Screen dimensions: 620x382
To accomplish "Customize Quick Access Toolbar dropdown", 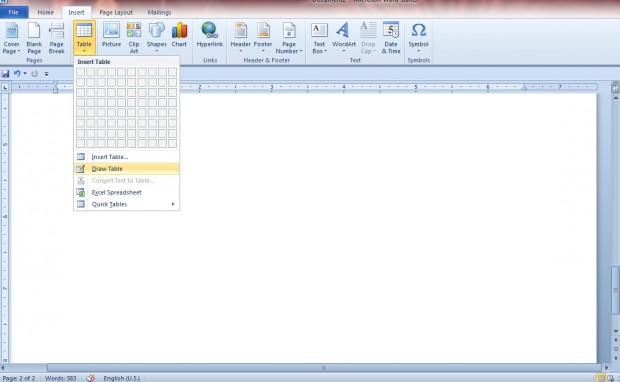I will [46, 74].
